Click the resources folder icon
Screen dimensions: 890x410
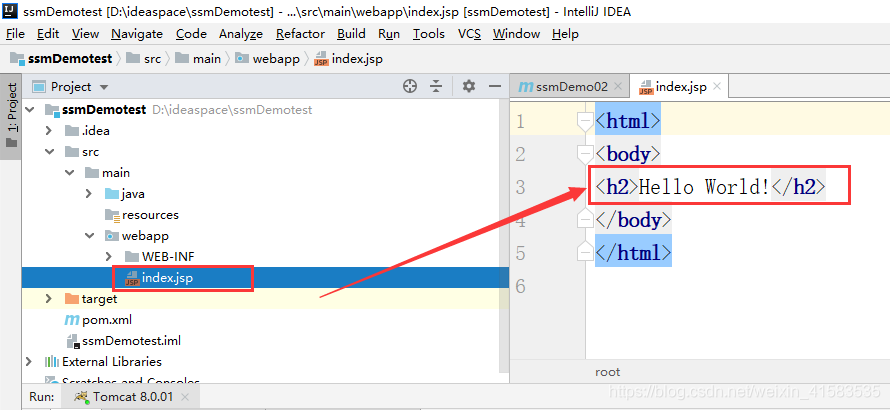112,215
